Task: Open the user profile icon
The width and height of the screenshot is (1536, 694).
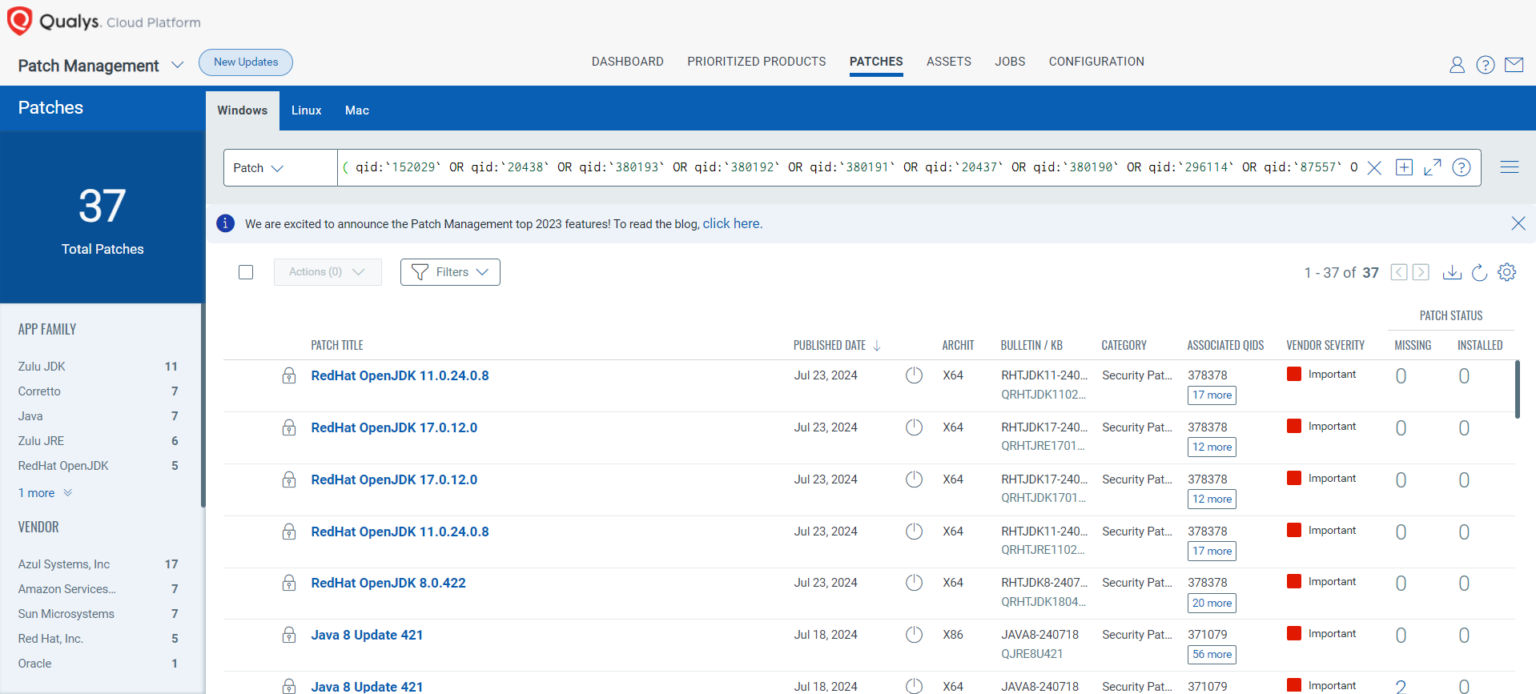Action: (x=1457, y=64)
